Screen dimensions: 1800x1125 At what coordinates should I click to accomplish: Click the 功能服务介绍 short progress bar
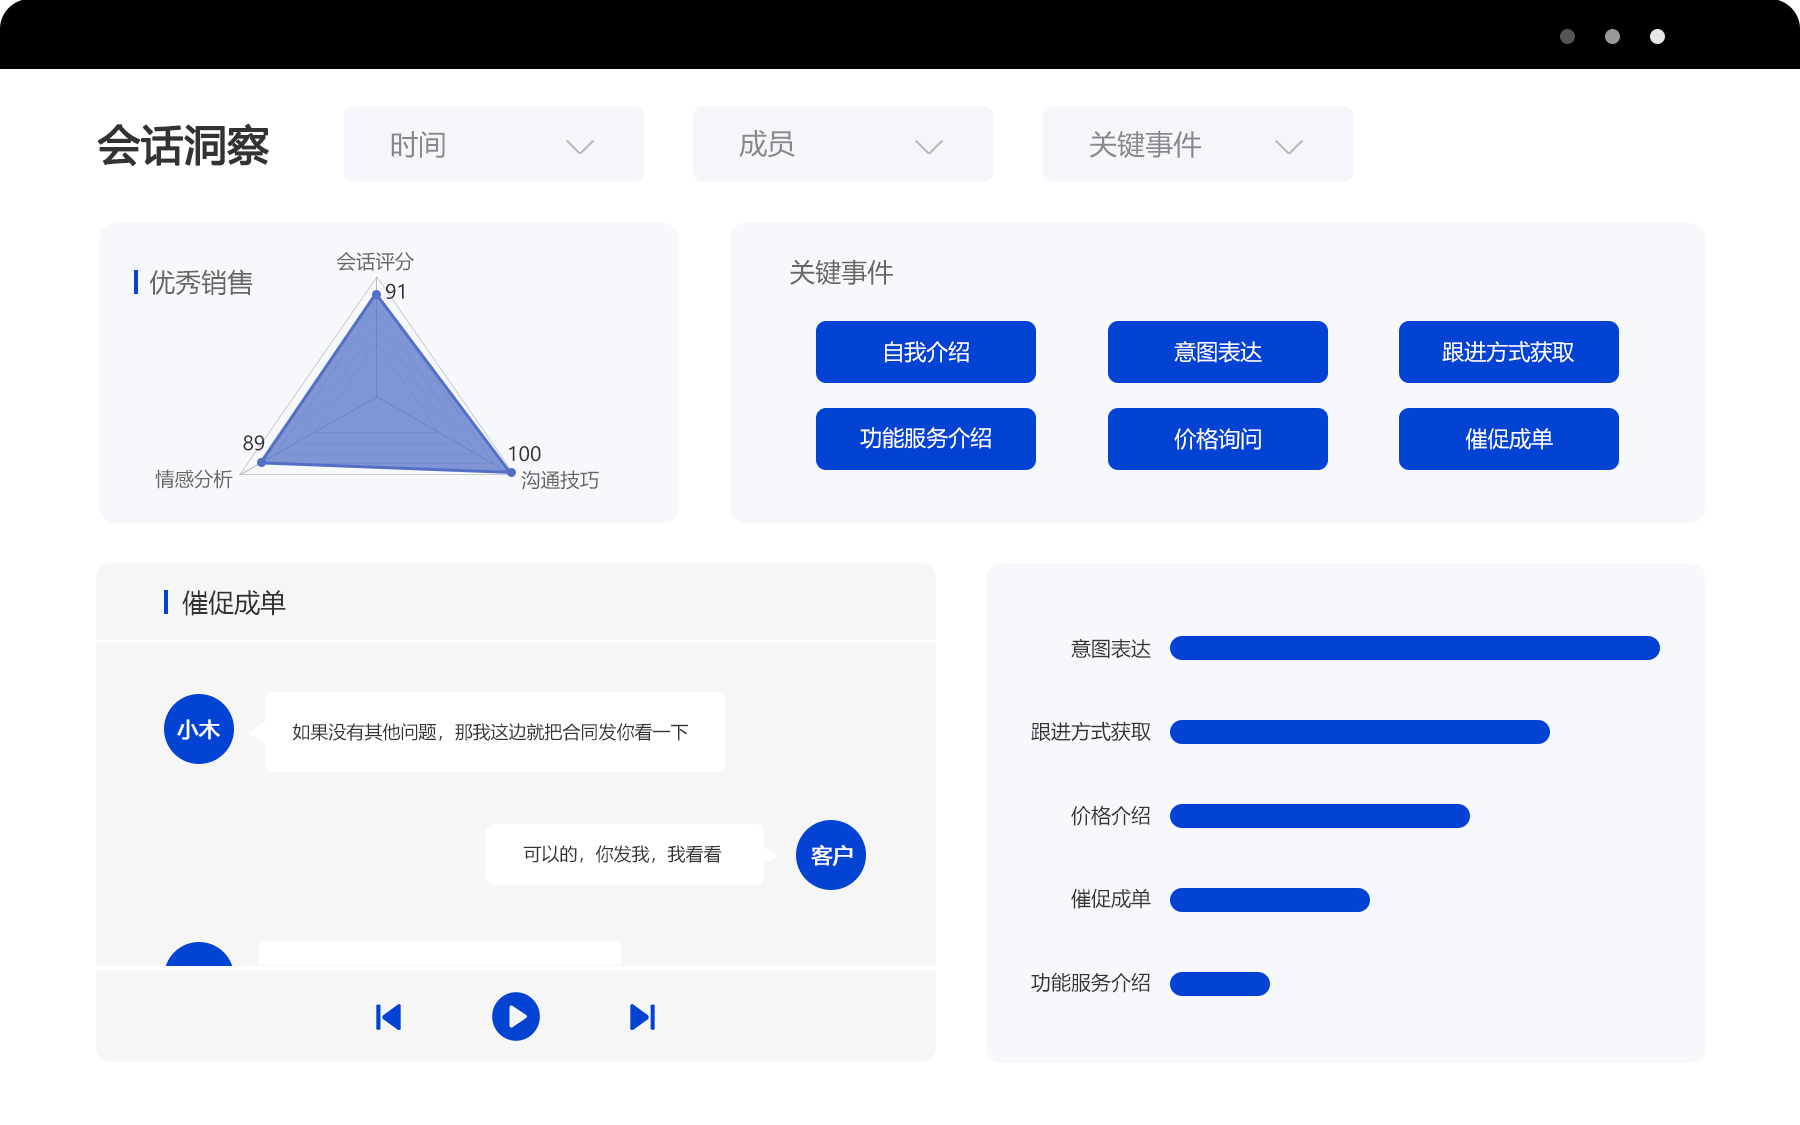pyautogui.click(x=1219, y=984)
